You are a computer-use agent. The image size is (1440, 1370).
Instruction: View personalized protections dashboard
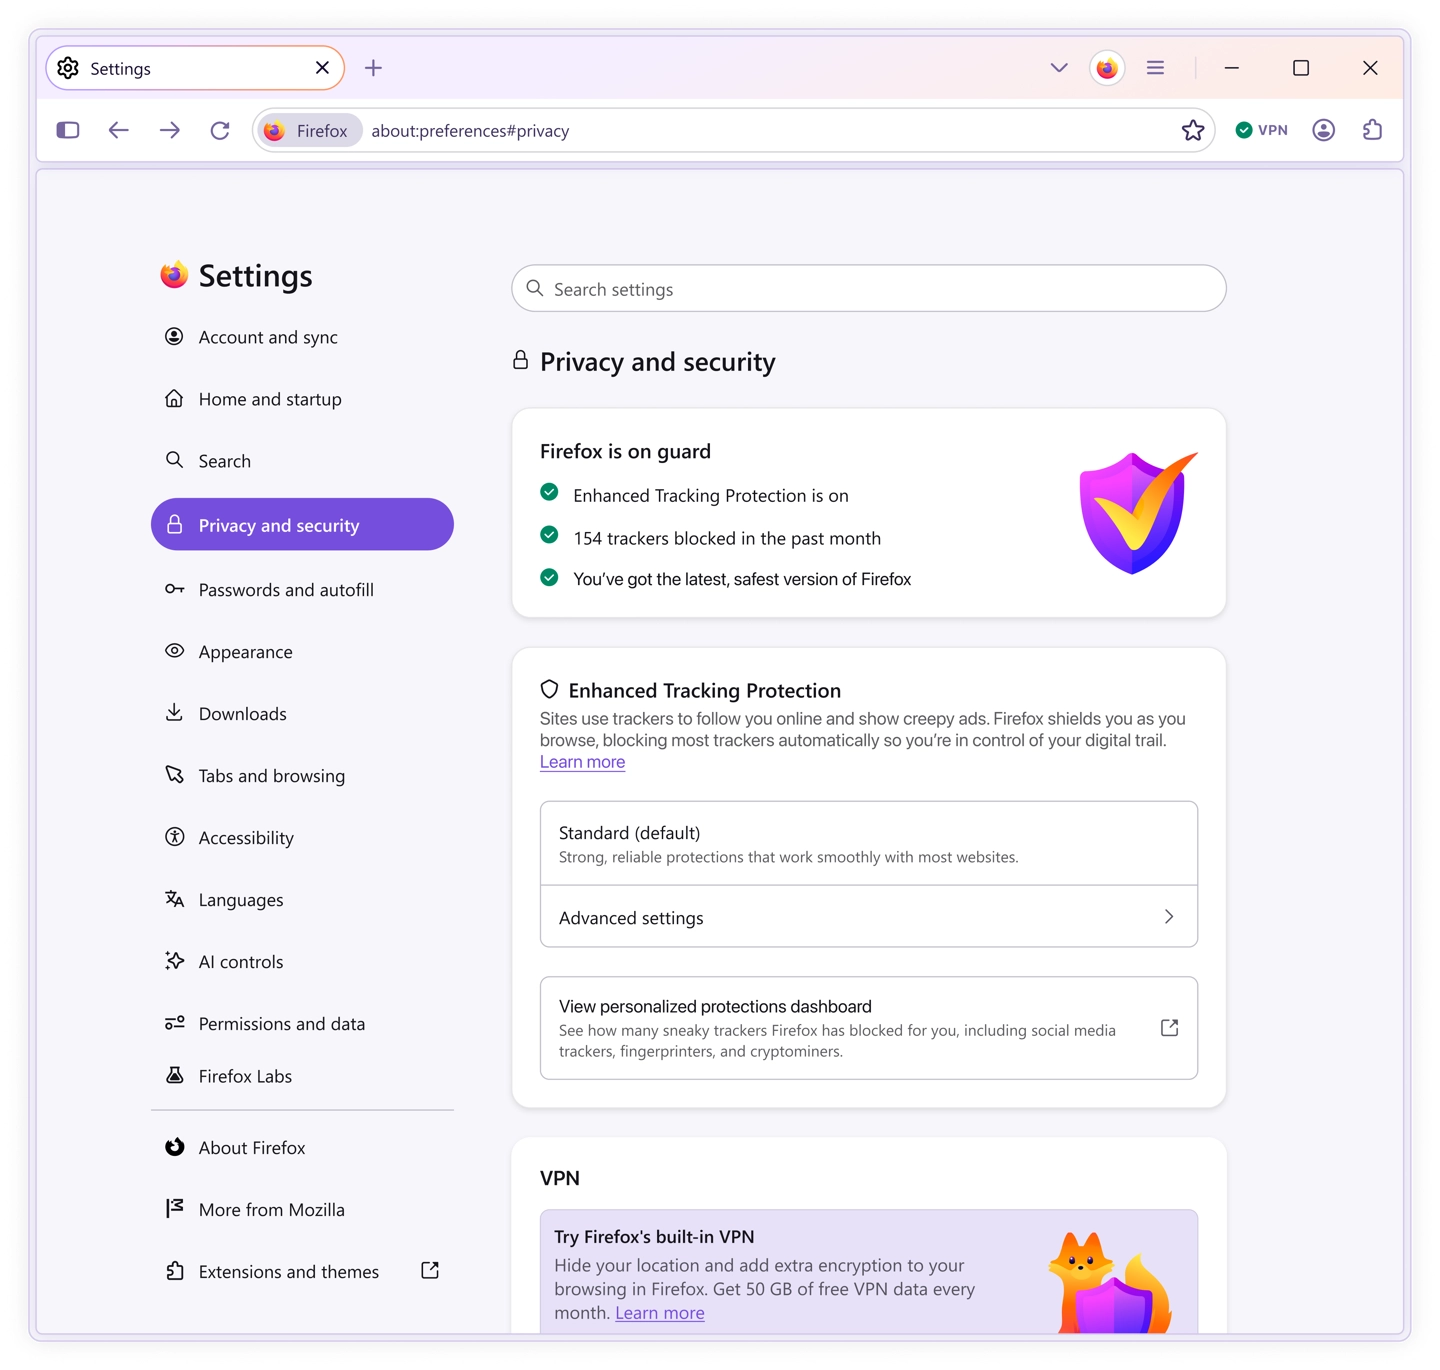[x=869, y=1028]
